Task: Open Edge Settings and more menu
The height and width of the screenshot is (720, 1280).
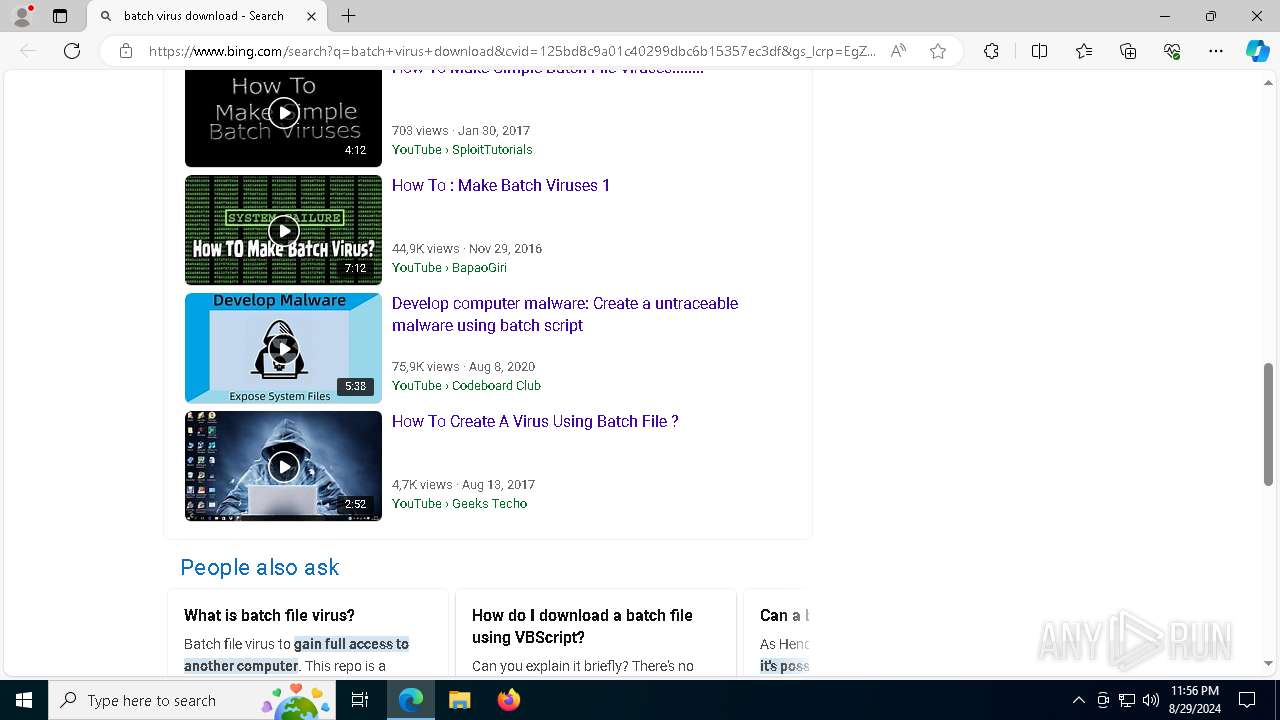Action: (x=1216, y=51)
